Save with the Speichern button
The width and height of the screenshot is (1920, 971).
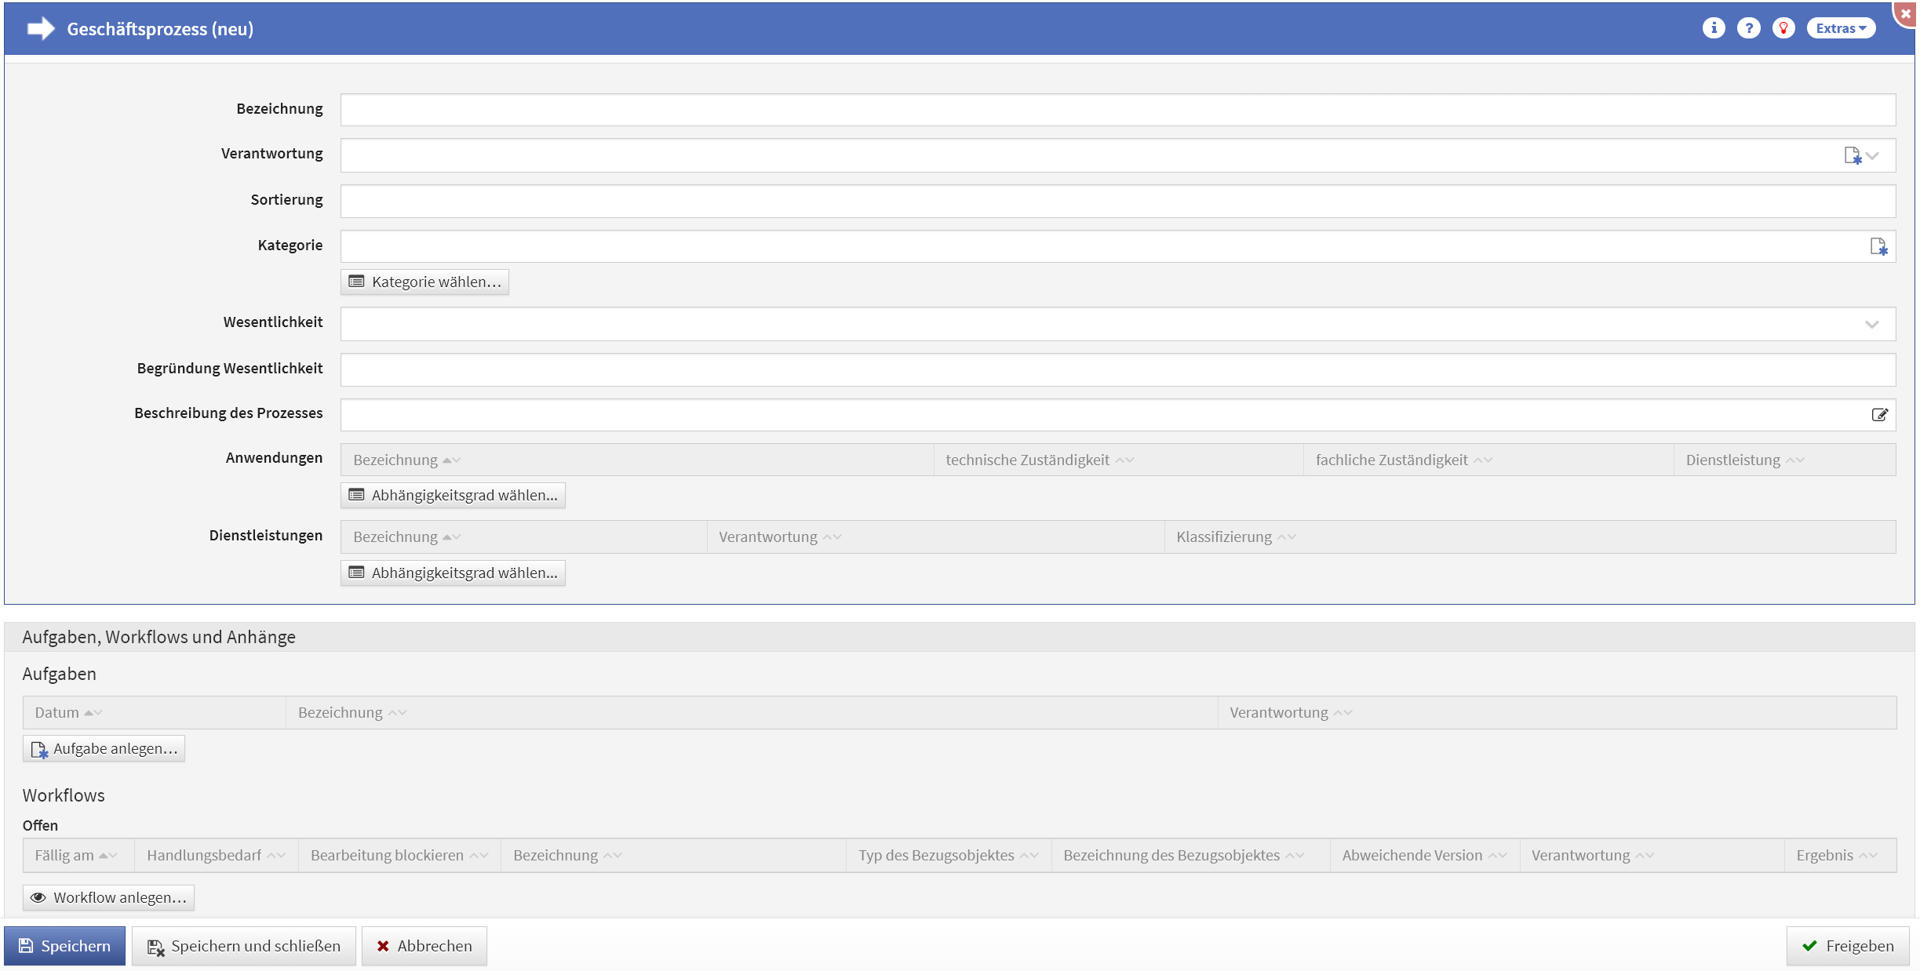click(x=65, y=946)
